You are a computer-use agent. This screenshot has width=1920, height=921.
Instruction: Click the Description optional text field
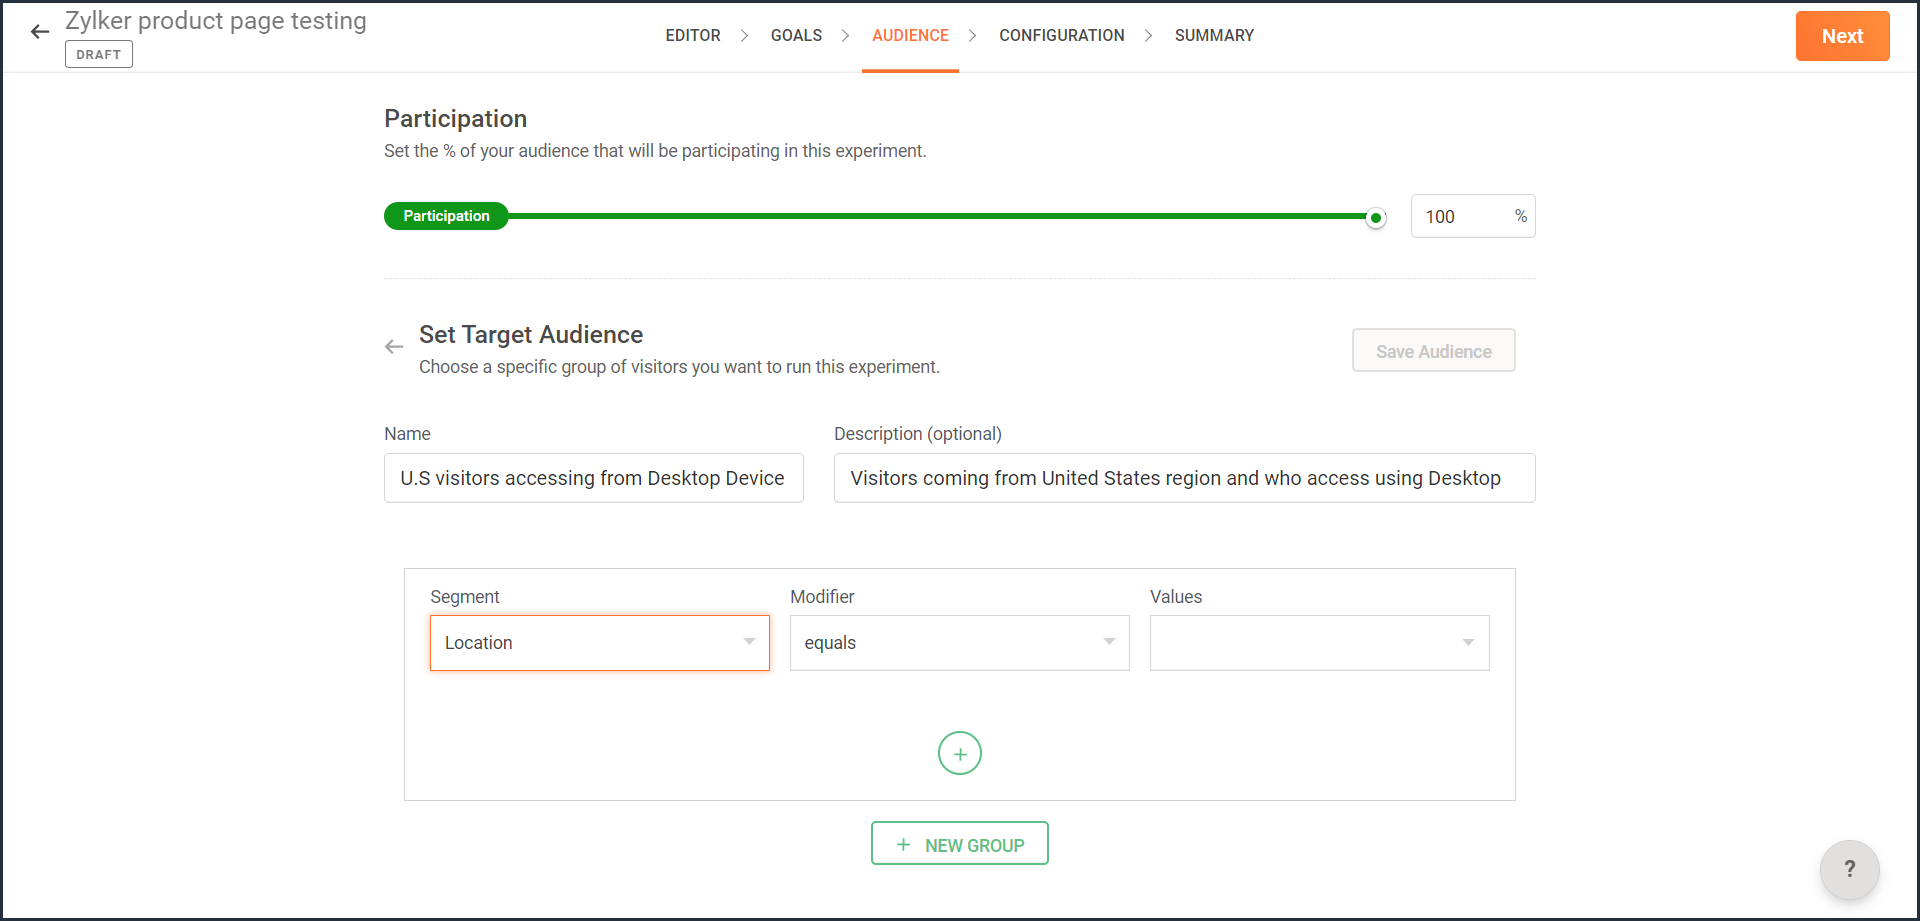coord(1184,478)
